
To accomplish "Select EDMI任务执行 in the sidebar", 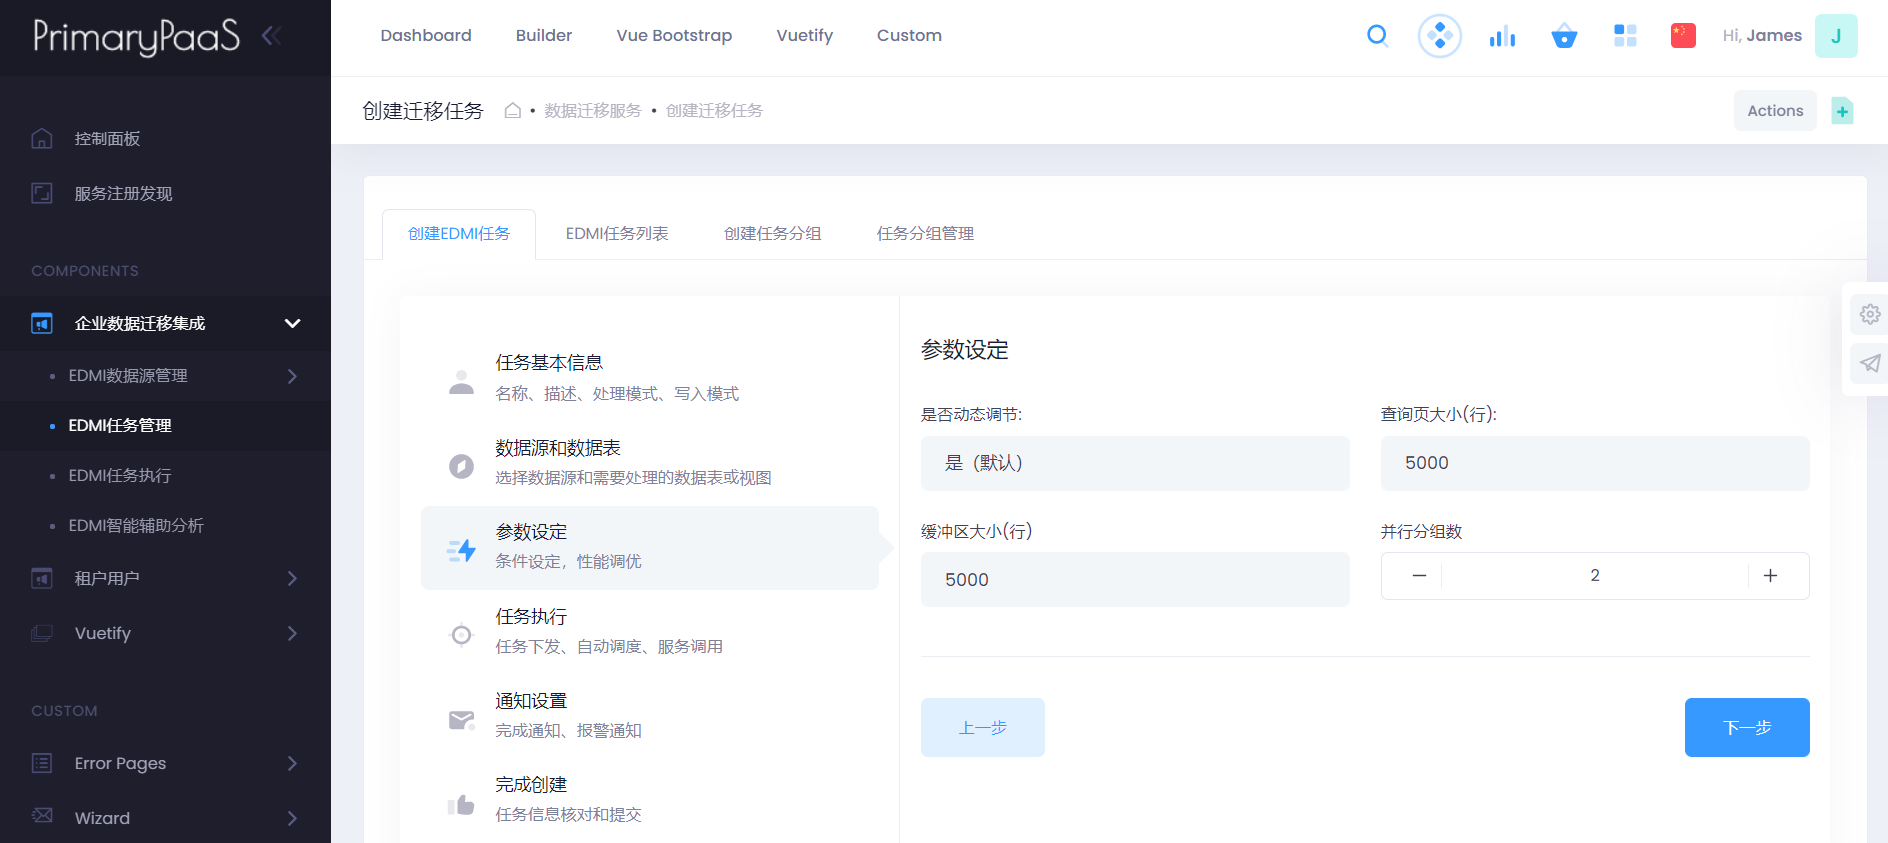I will [120, 476].
